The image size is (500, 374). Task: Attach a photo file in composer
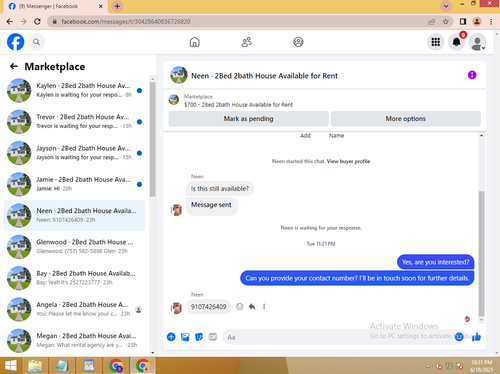point(185,337)
